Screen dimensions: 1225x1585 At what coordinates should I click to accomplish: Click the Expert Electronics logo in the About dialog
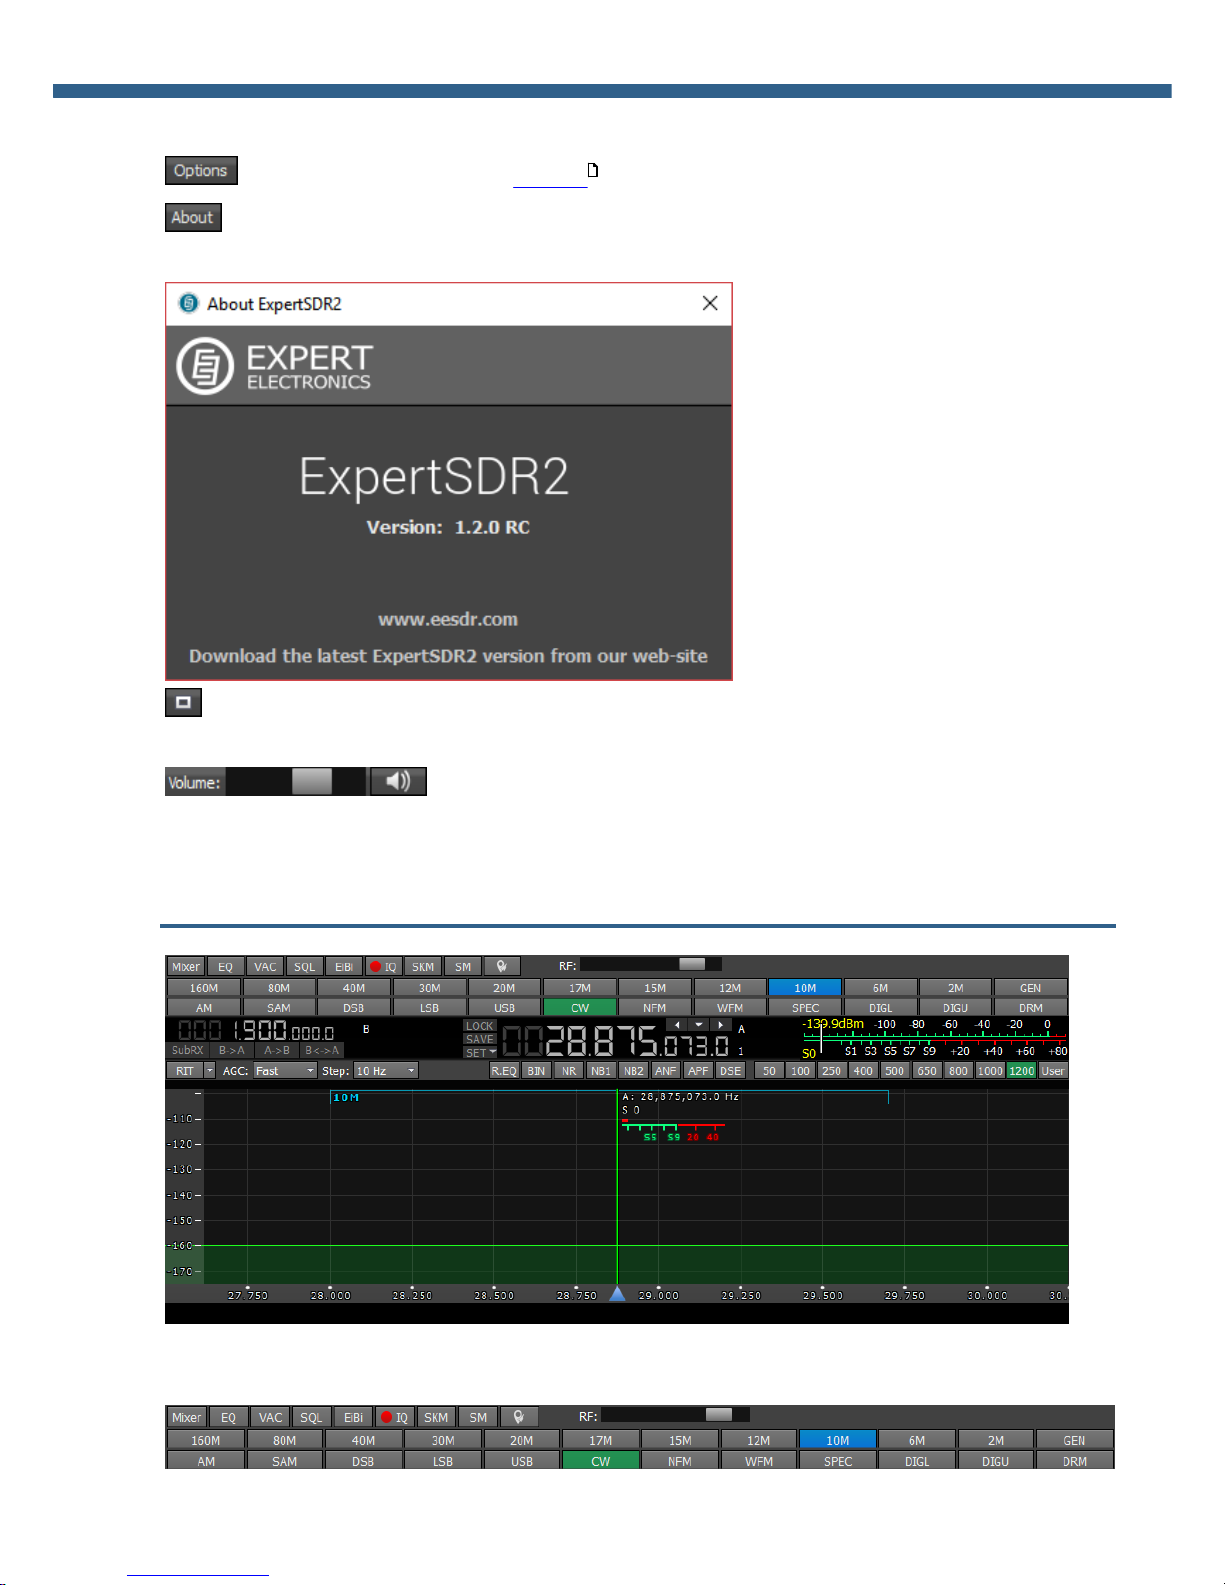point(275,366)
